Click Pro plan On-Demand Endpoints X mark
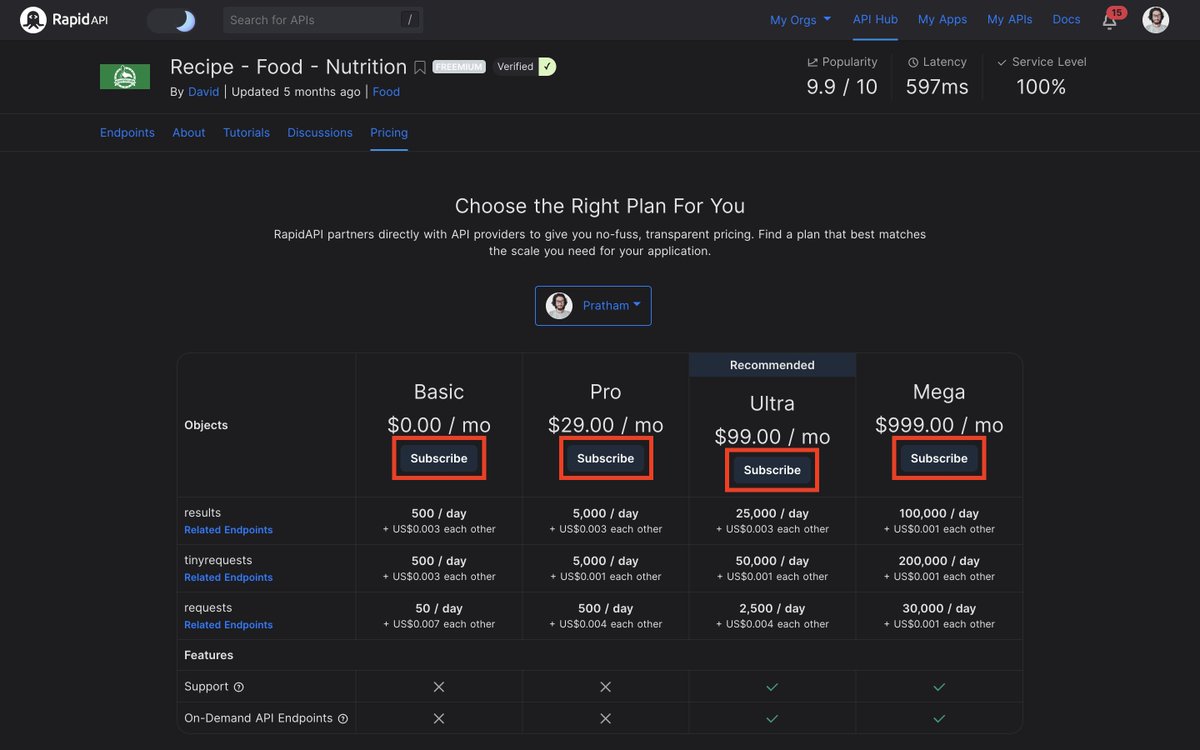 605,719
